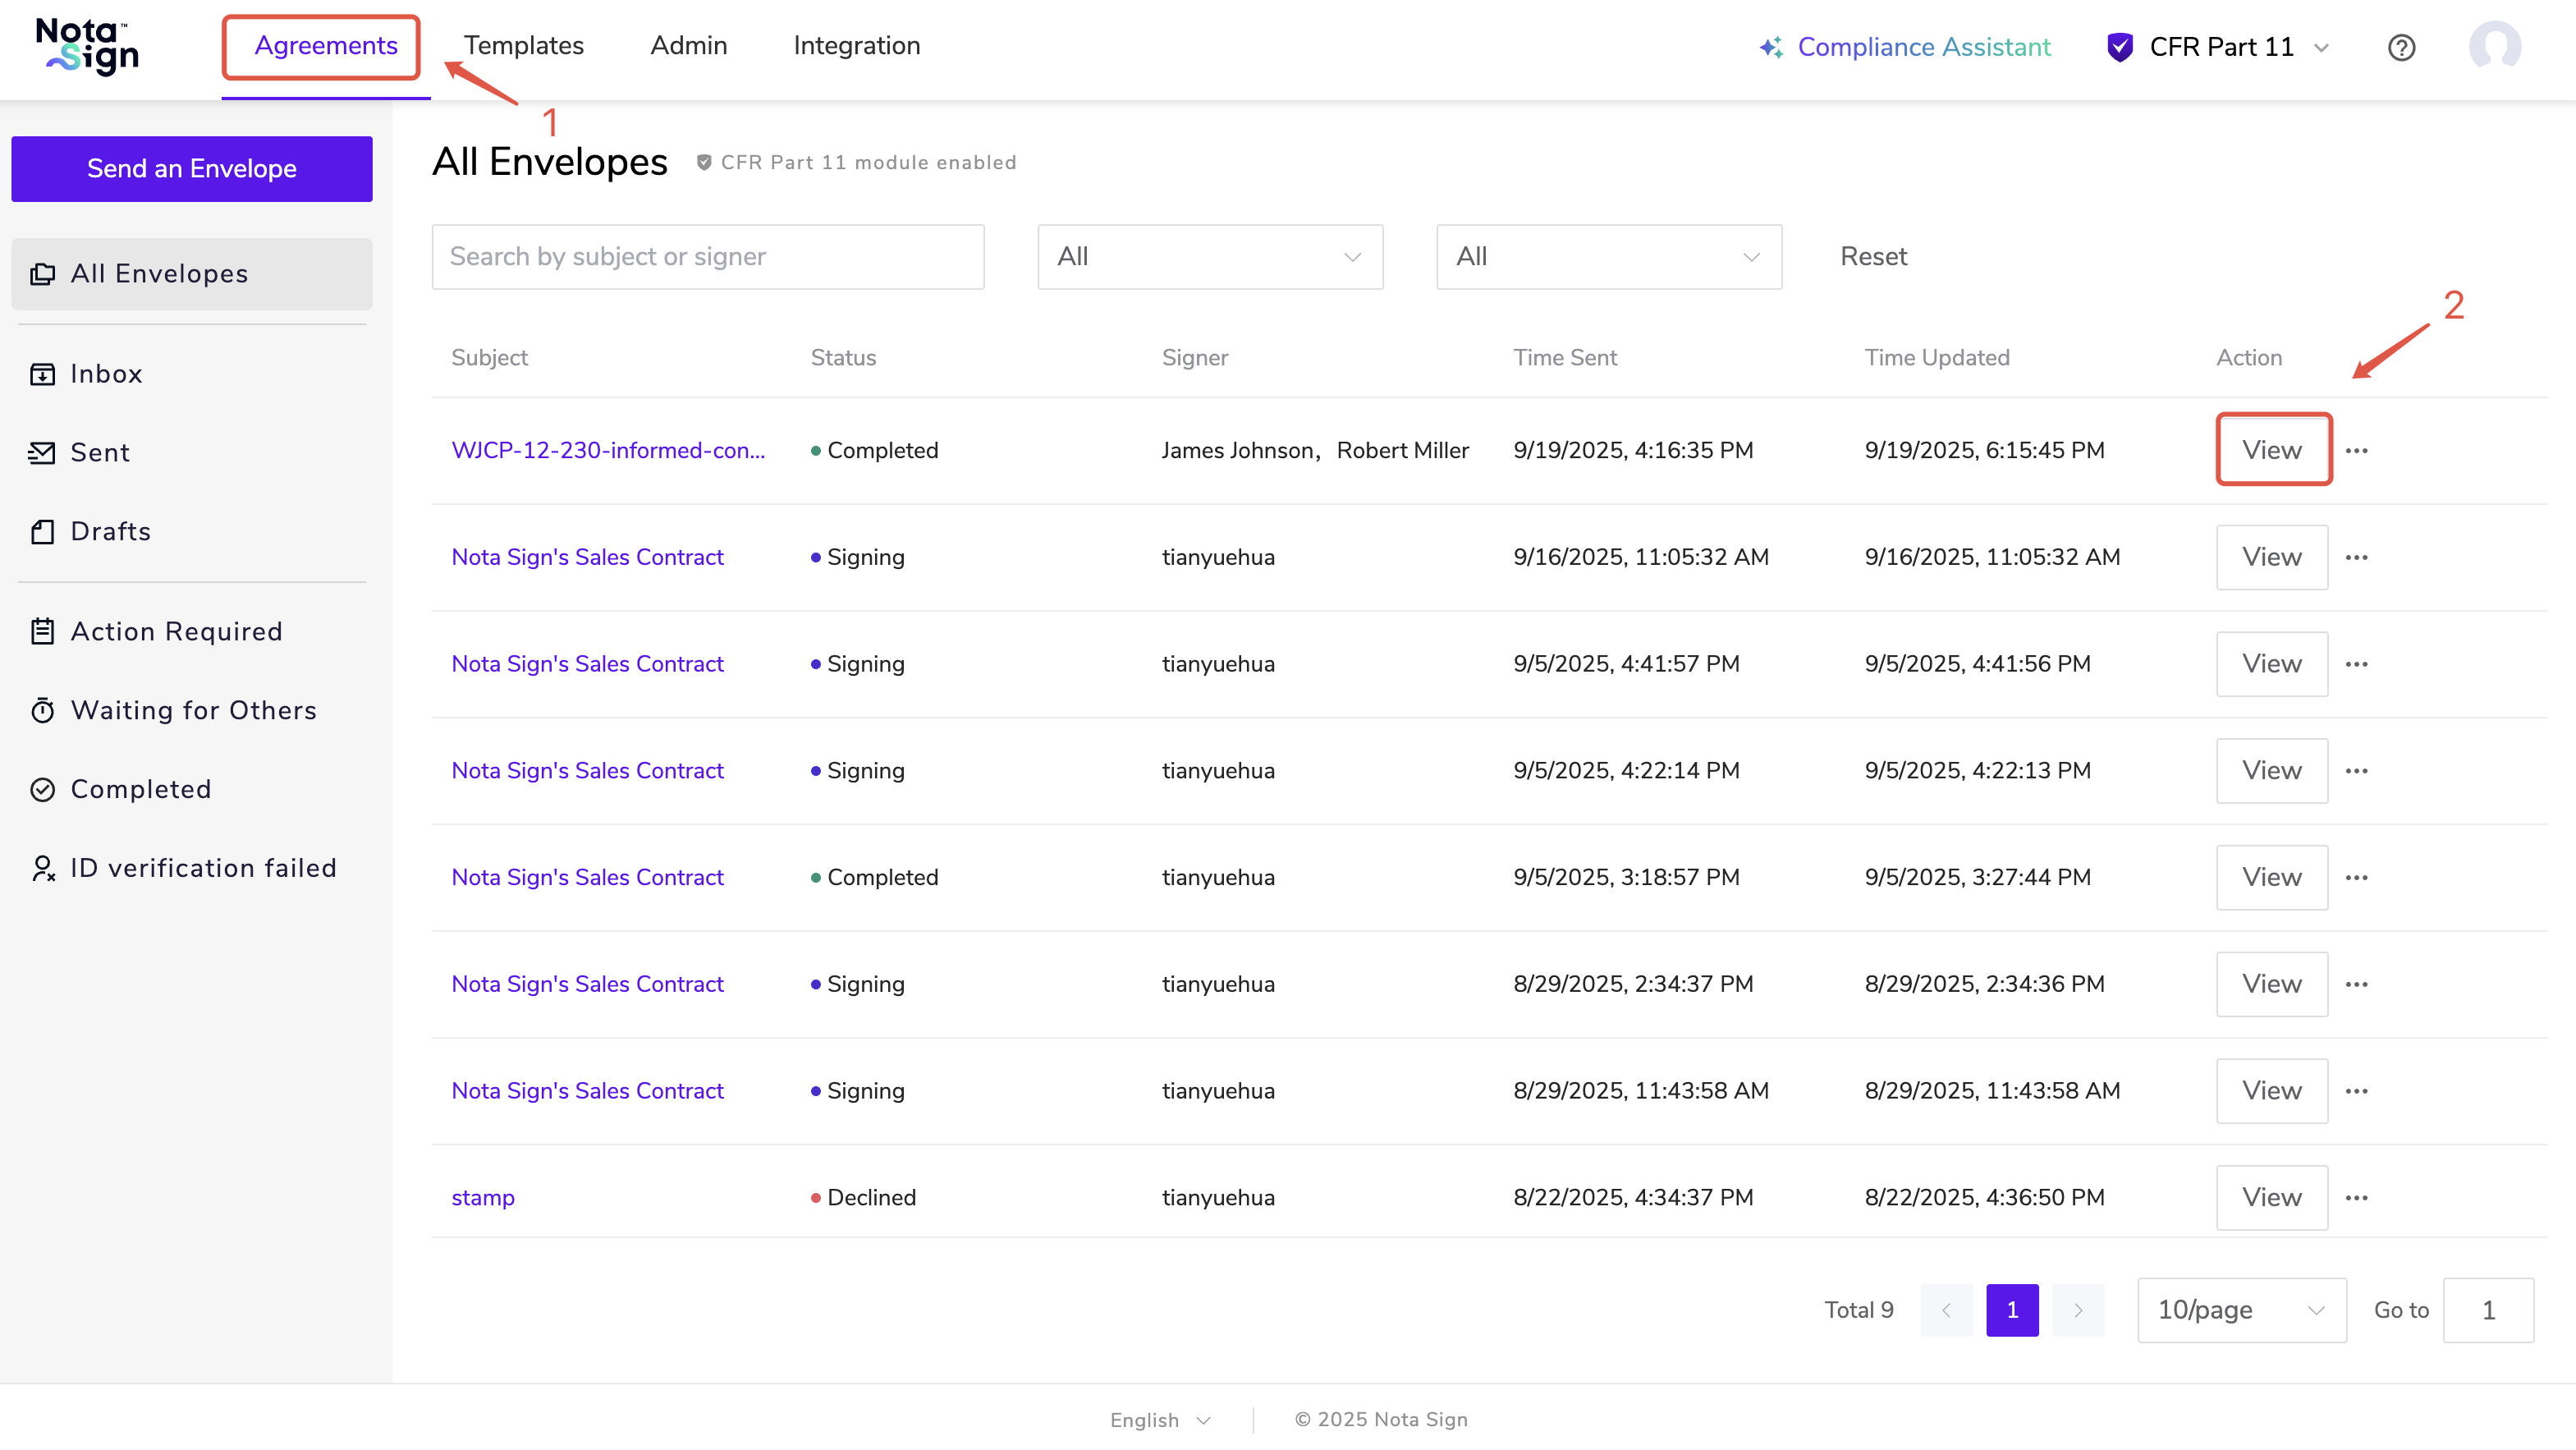
Task: Reset the envelope filters
Action: coord(1873,257)
